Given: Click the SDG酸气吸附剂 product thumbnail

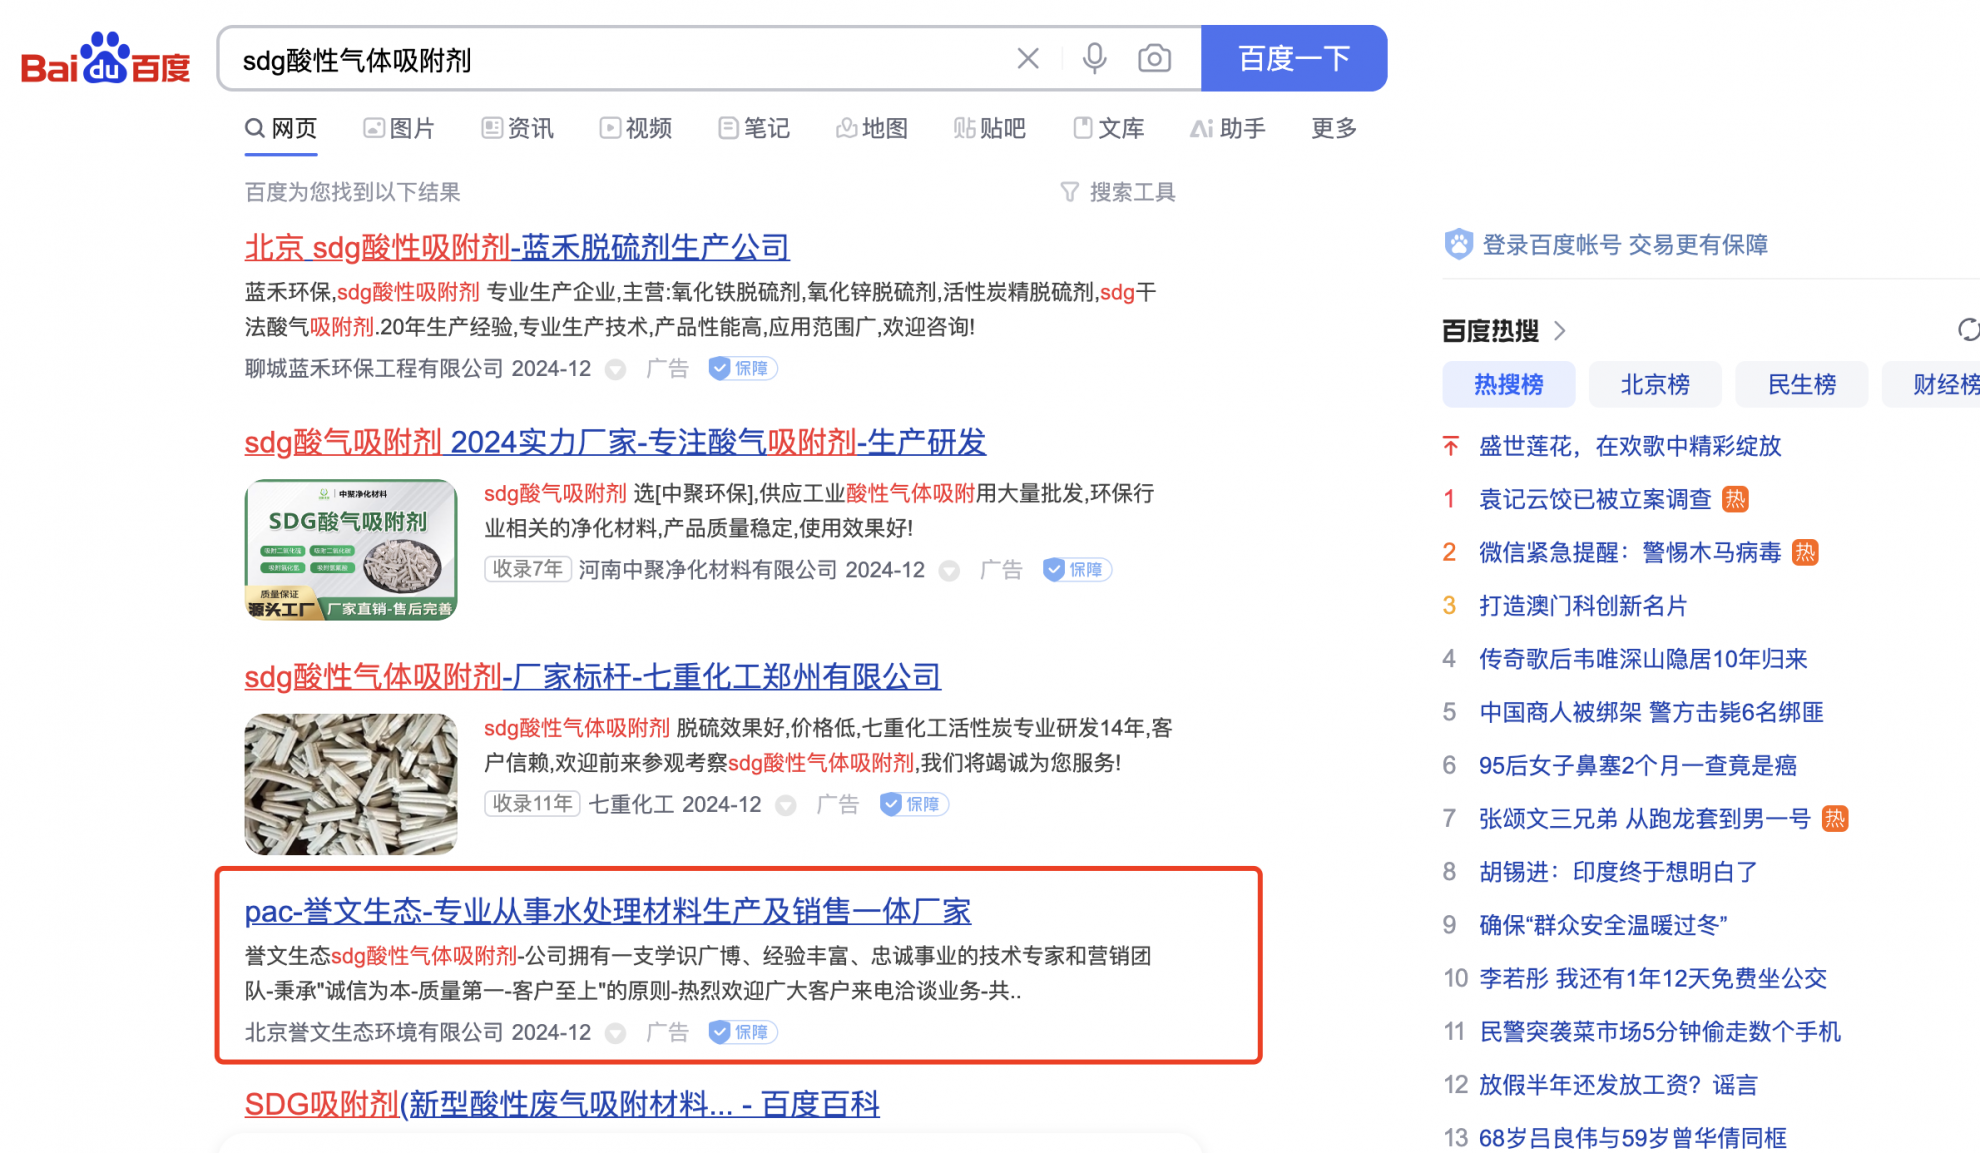Looking at the screenshot, I should pos(351,549).
